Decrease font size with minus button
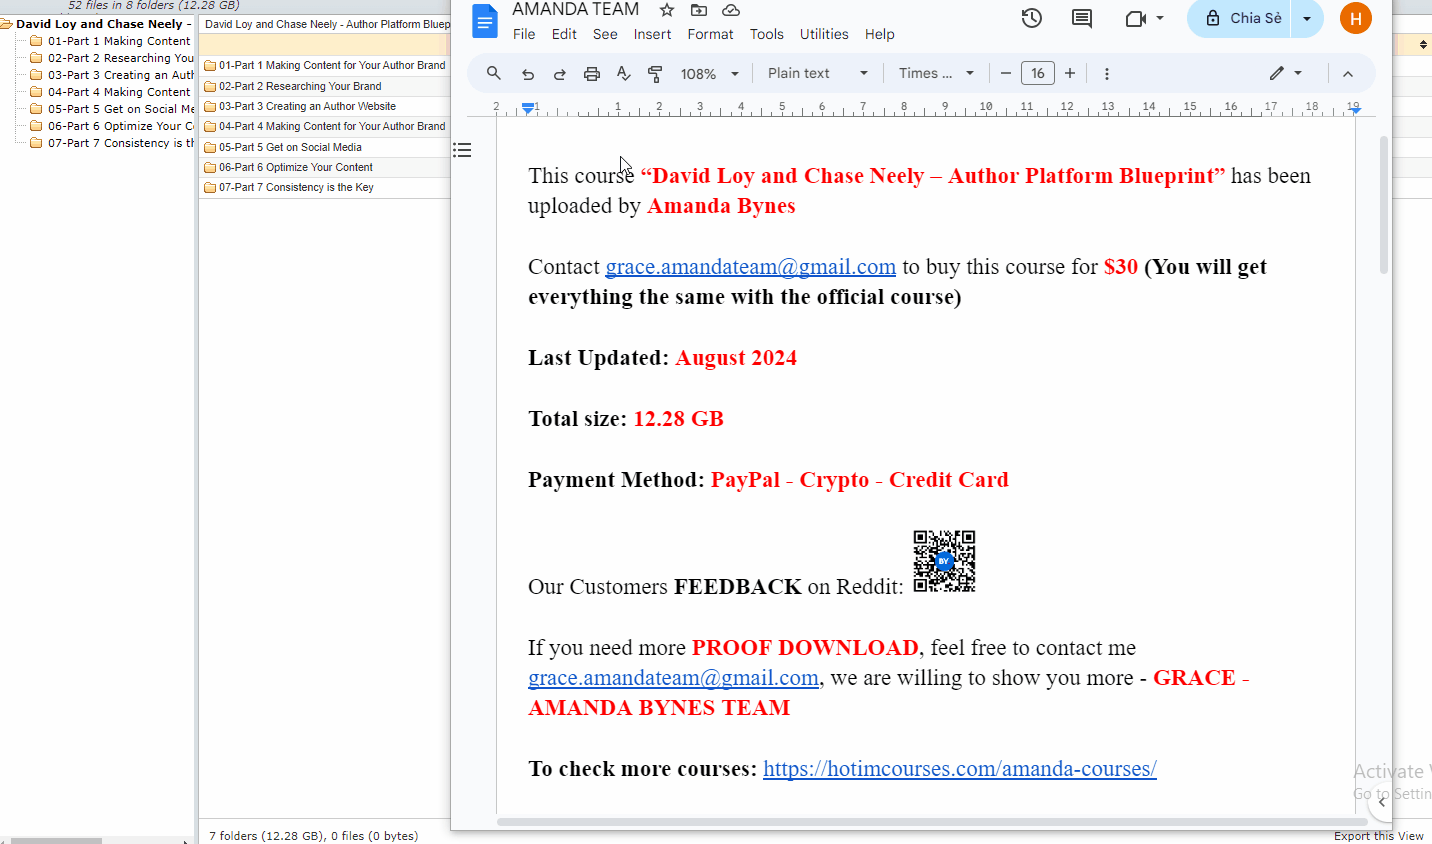1432x844 pixels. (1006, 73)
